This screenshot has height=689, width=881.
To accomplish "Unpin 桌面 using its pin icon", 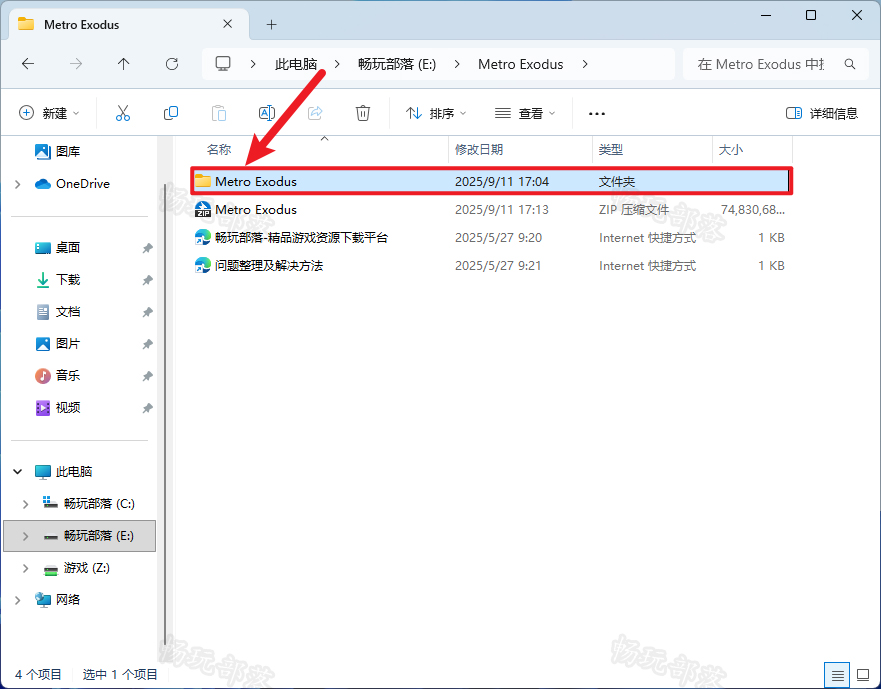I will tap(147, 248).
